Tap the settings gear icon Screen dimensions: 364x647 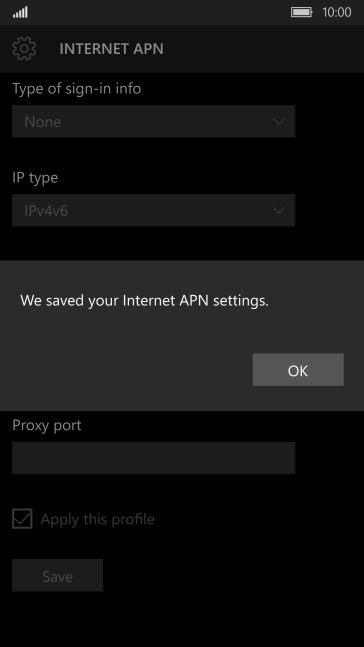click(x=24, y=49)
